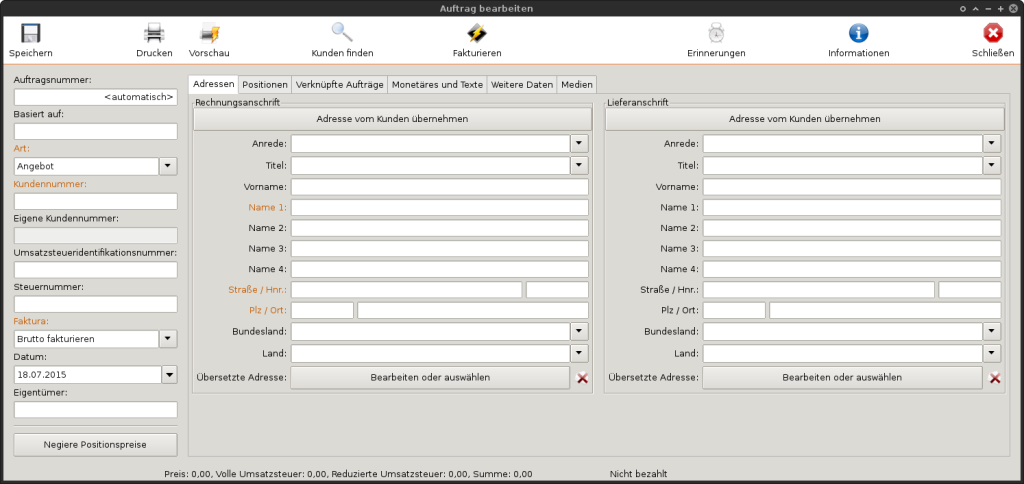Open the Monetäres und Texte tab
Image resolution: width=1024 pixels, height=484 pixels.
[437, 85]
